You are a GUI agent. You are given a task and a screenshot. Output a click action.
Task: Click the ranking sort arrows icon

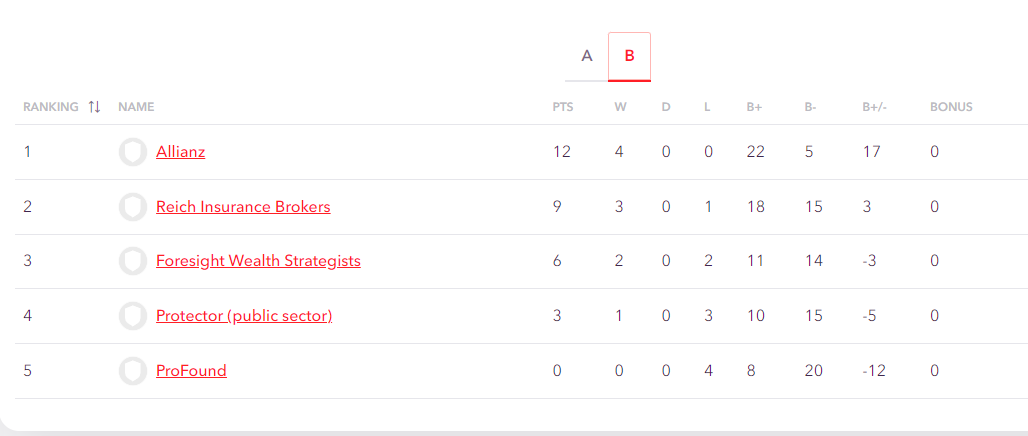[94, 107]
